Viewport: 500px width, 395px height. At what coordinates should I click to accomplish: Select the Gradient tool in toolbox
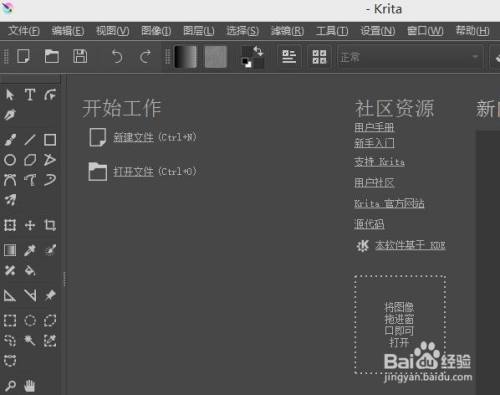(x=10, y=250)
